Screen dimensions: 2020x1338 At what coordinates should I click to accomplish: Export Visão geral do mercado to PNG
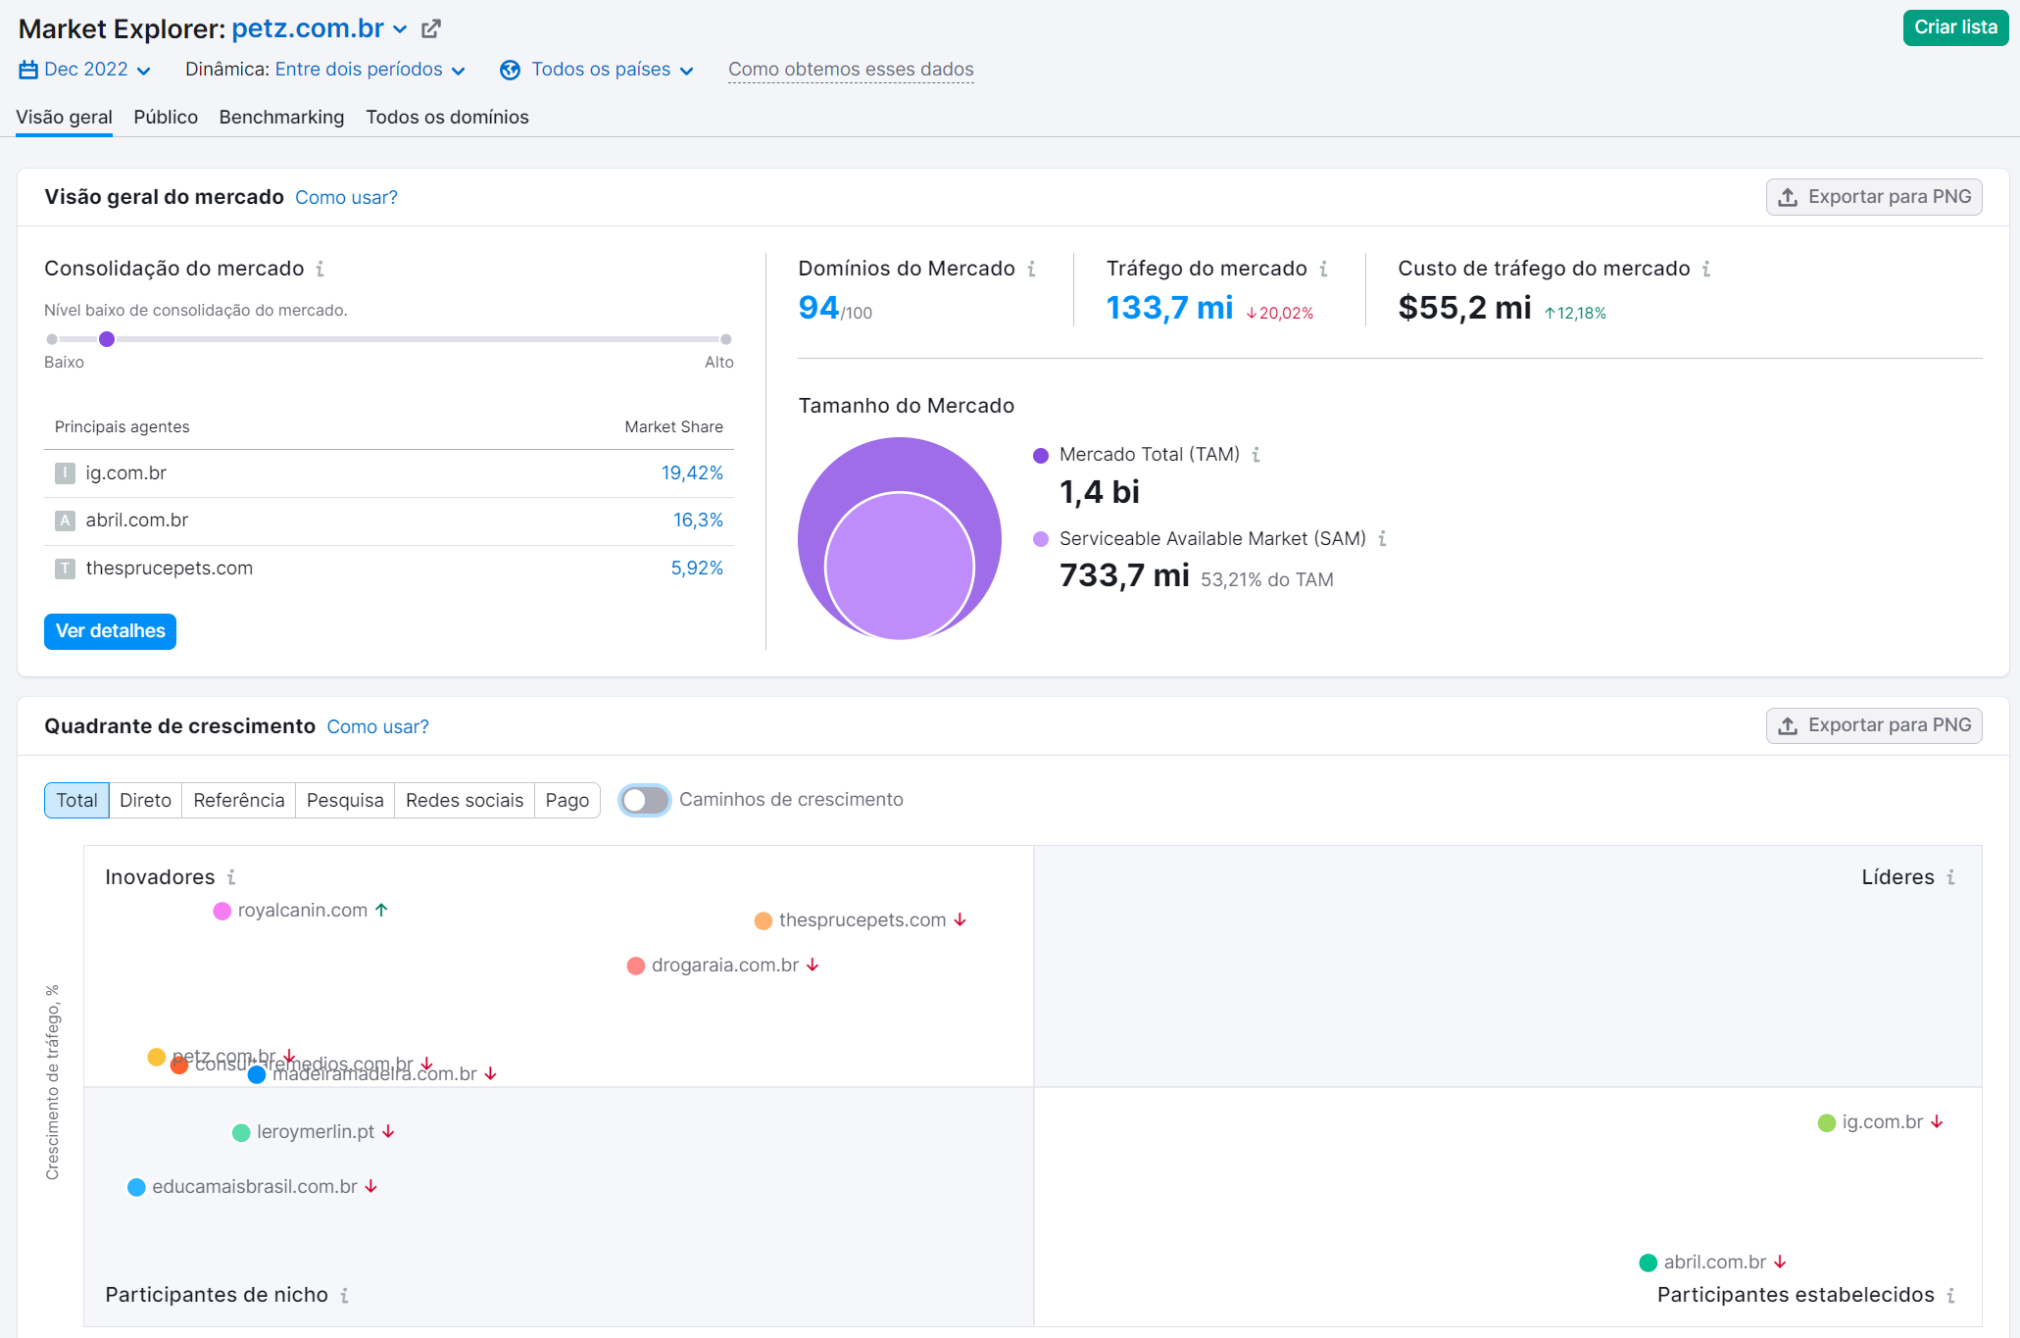1874,197
